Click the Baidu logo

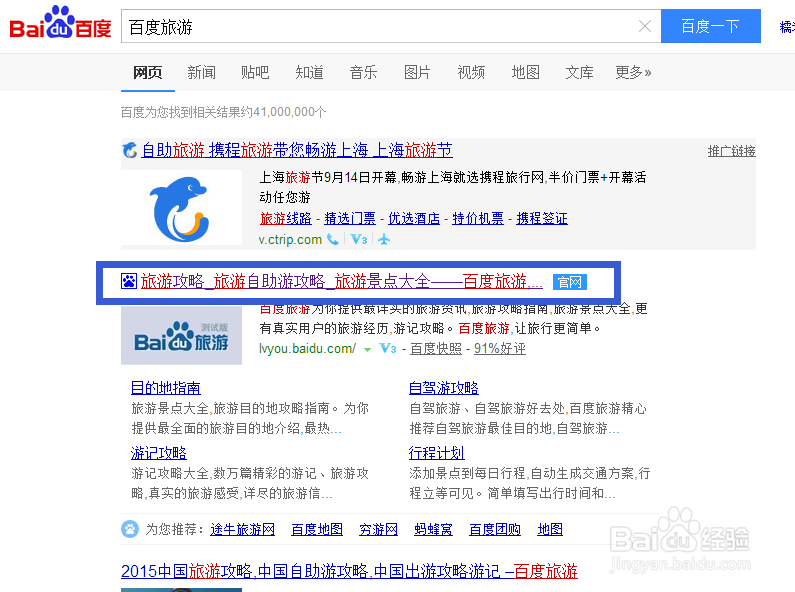point(60,23)
